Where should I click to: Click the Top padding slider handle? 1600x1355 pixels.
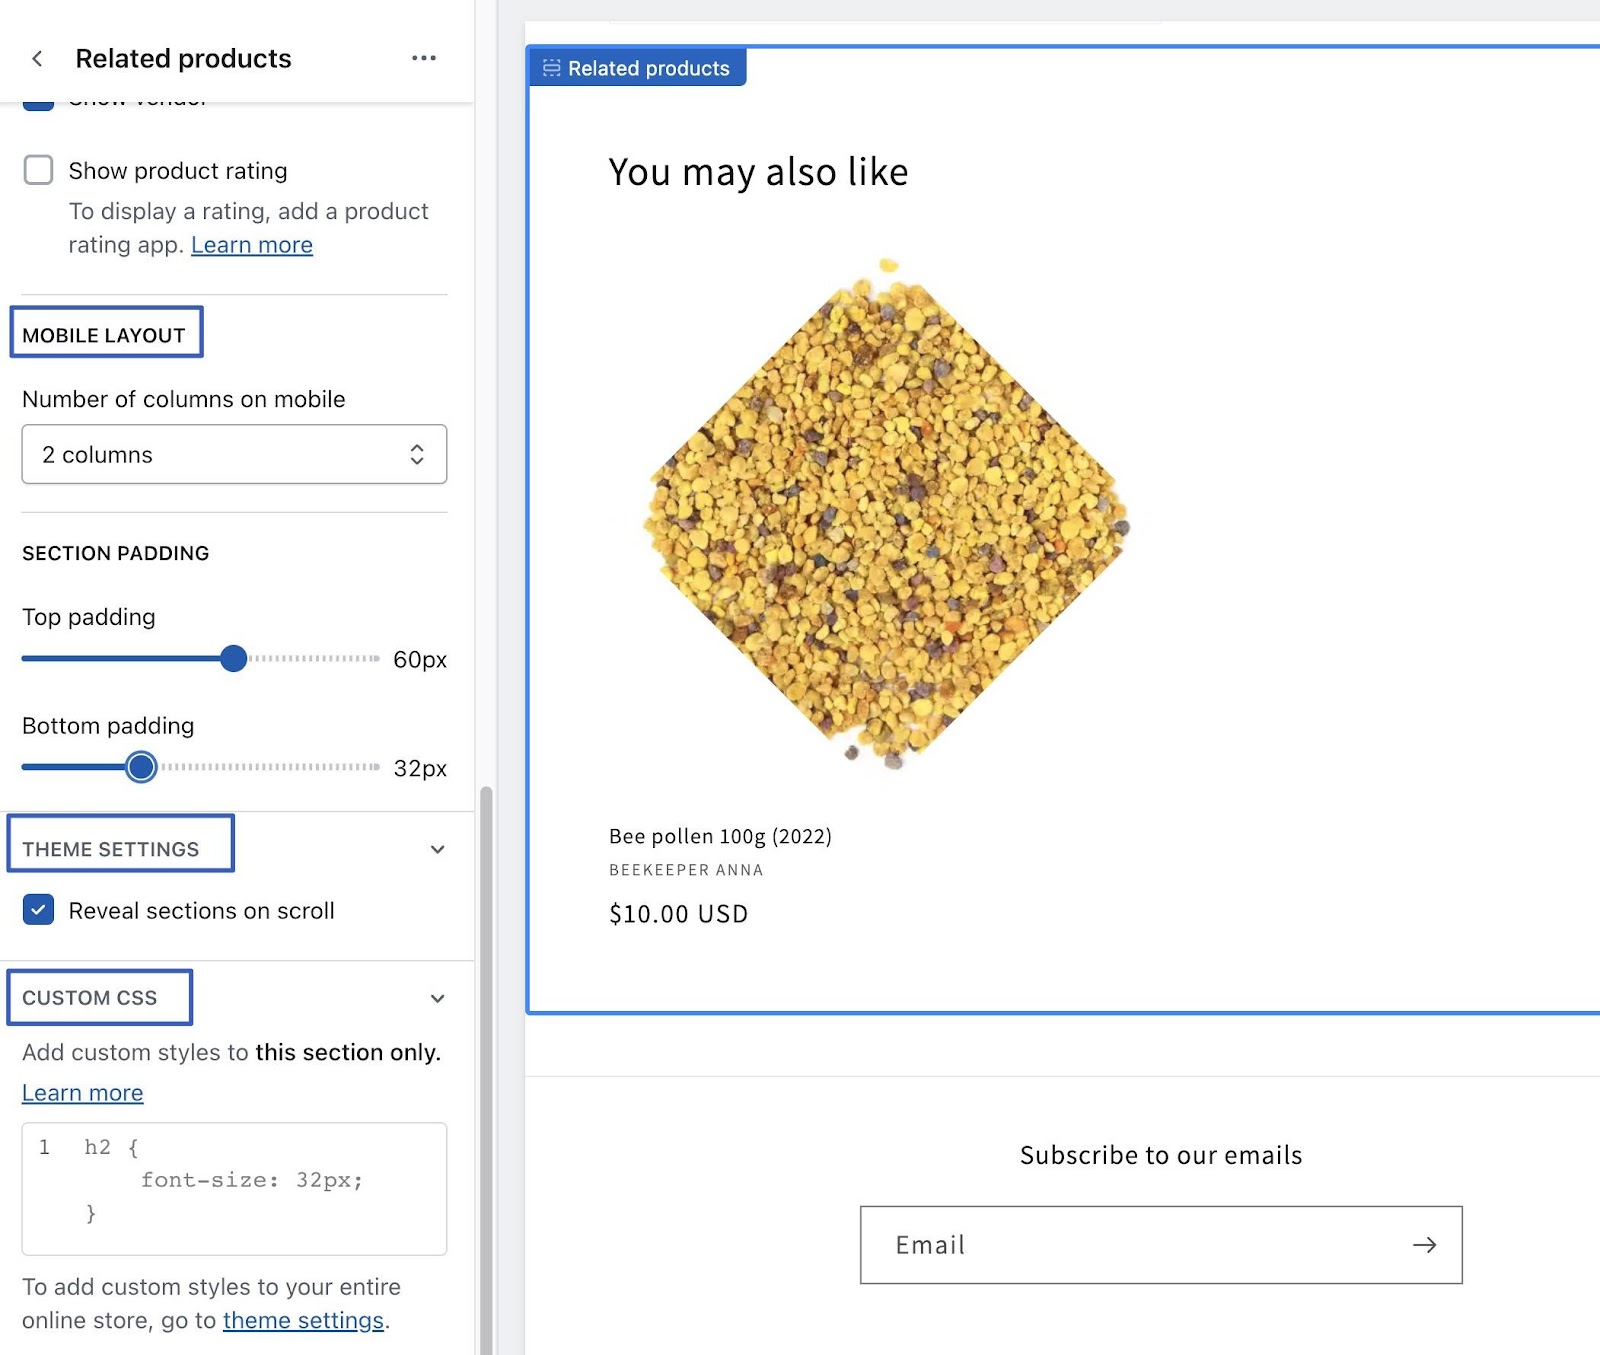[x=233, y=658]
